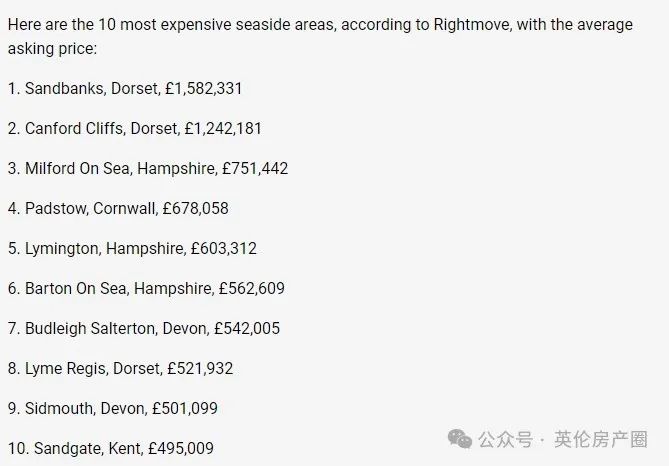Click the word Rightmove in the intro
669x466 pixels.
[471, 24]
